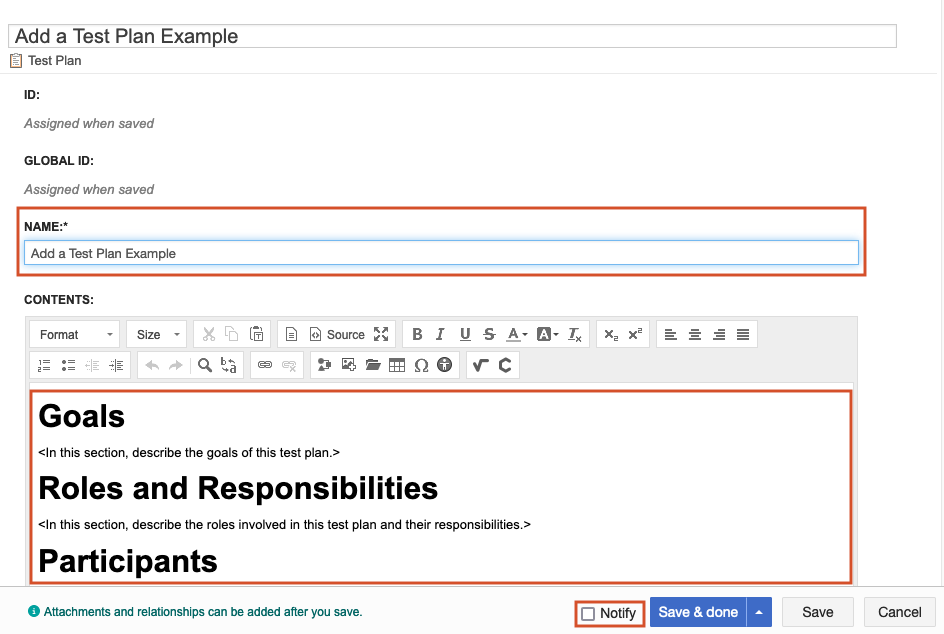Apply italic formatting to text
Viewport: 944px width, 634px height.
(440, 334)
